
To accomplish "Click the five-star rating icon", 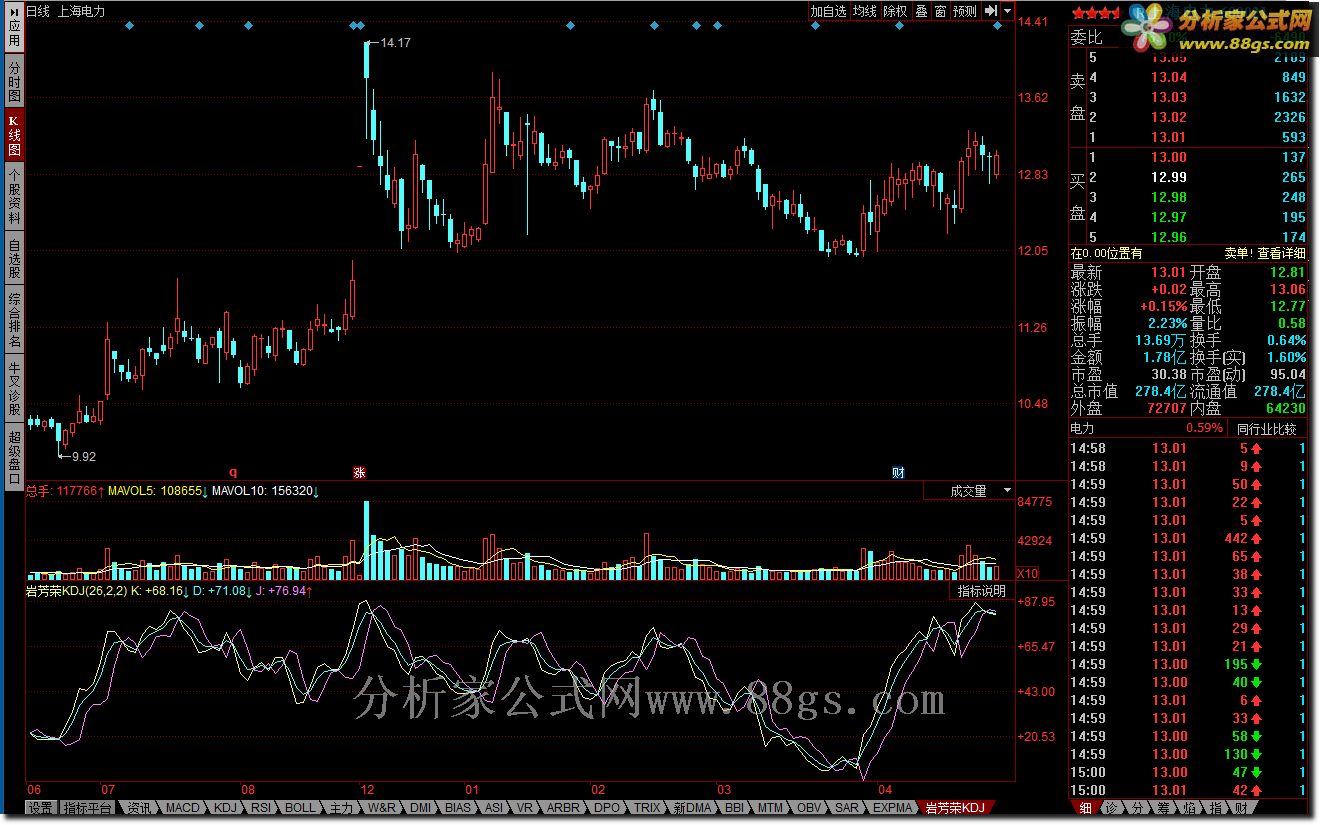I will 1096,13.
